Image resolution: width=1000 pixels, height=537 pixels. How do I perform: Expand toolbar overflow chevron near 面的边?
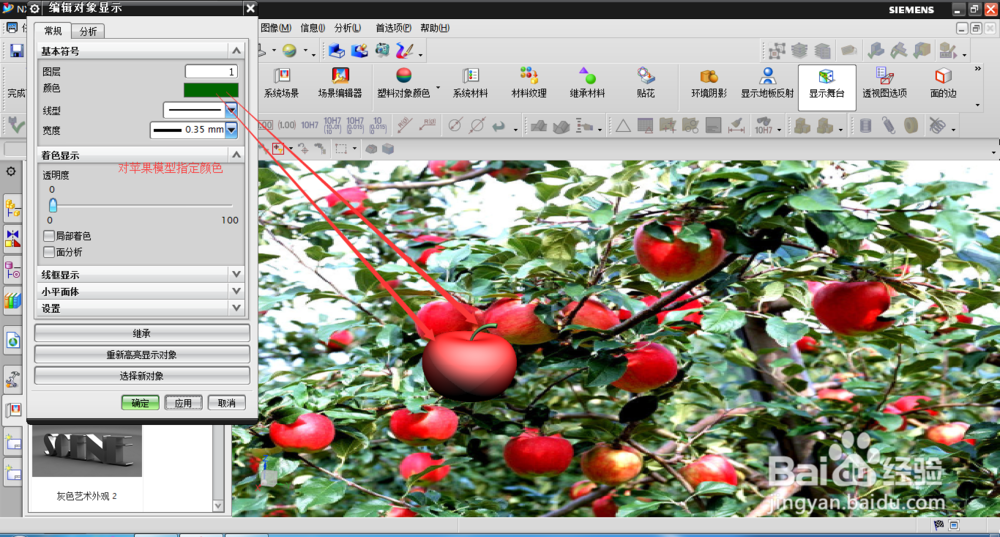pos(978,68)
